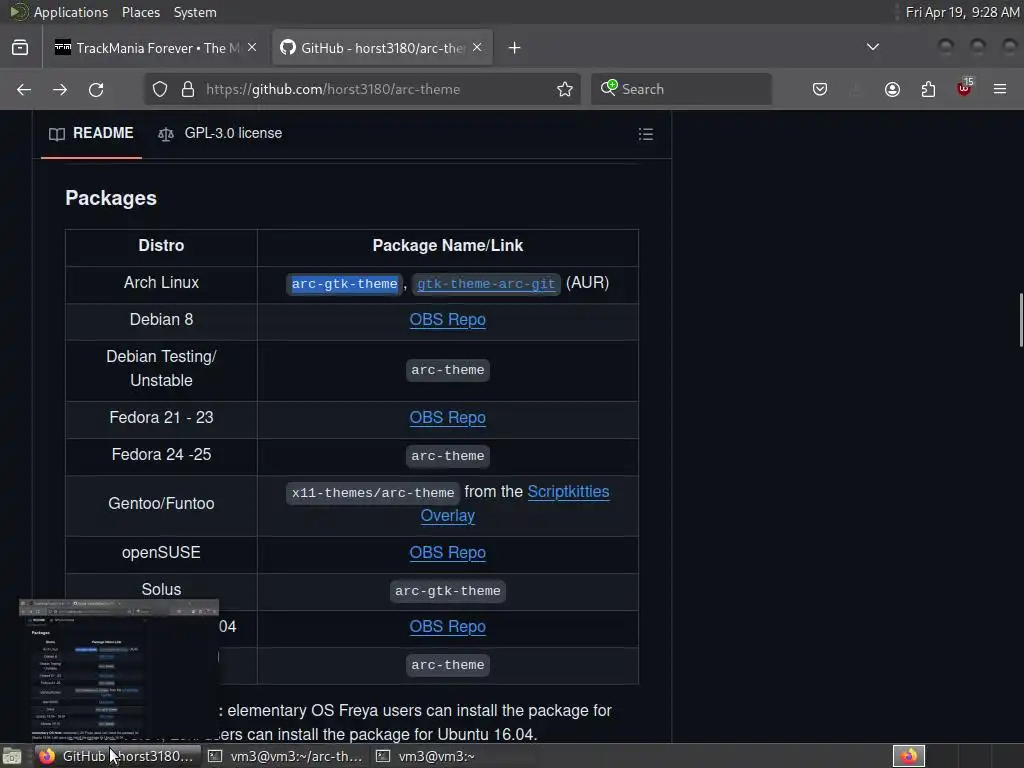Open the uBlock Origin extension icon

pyautogui.click(x=965, y=88)
